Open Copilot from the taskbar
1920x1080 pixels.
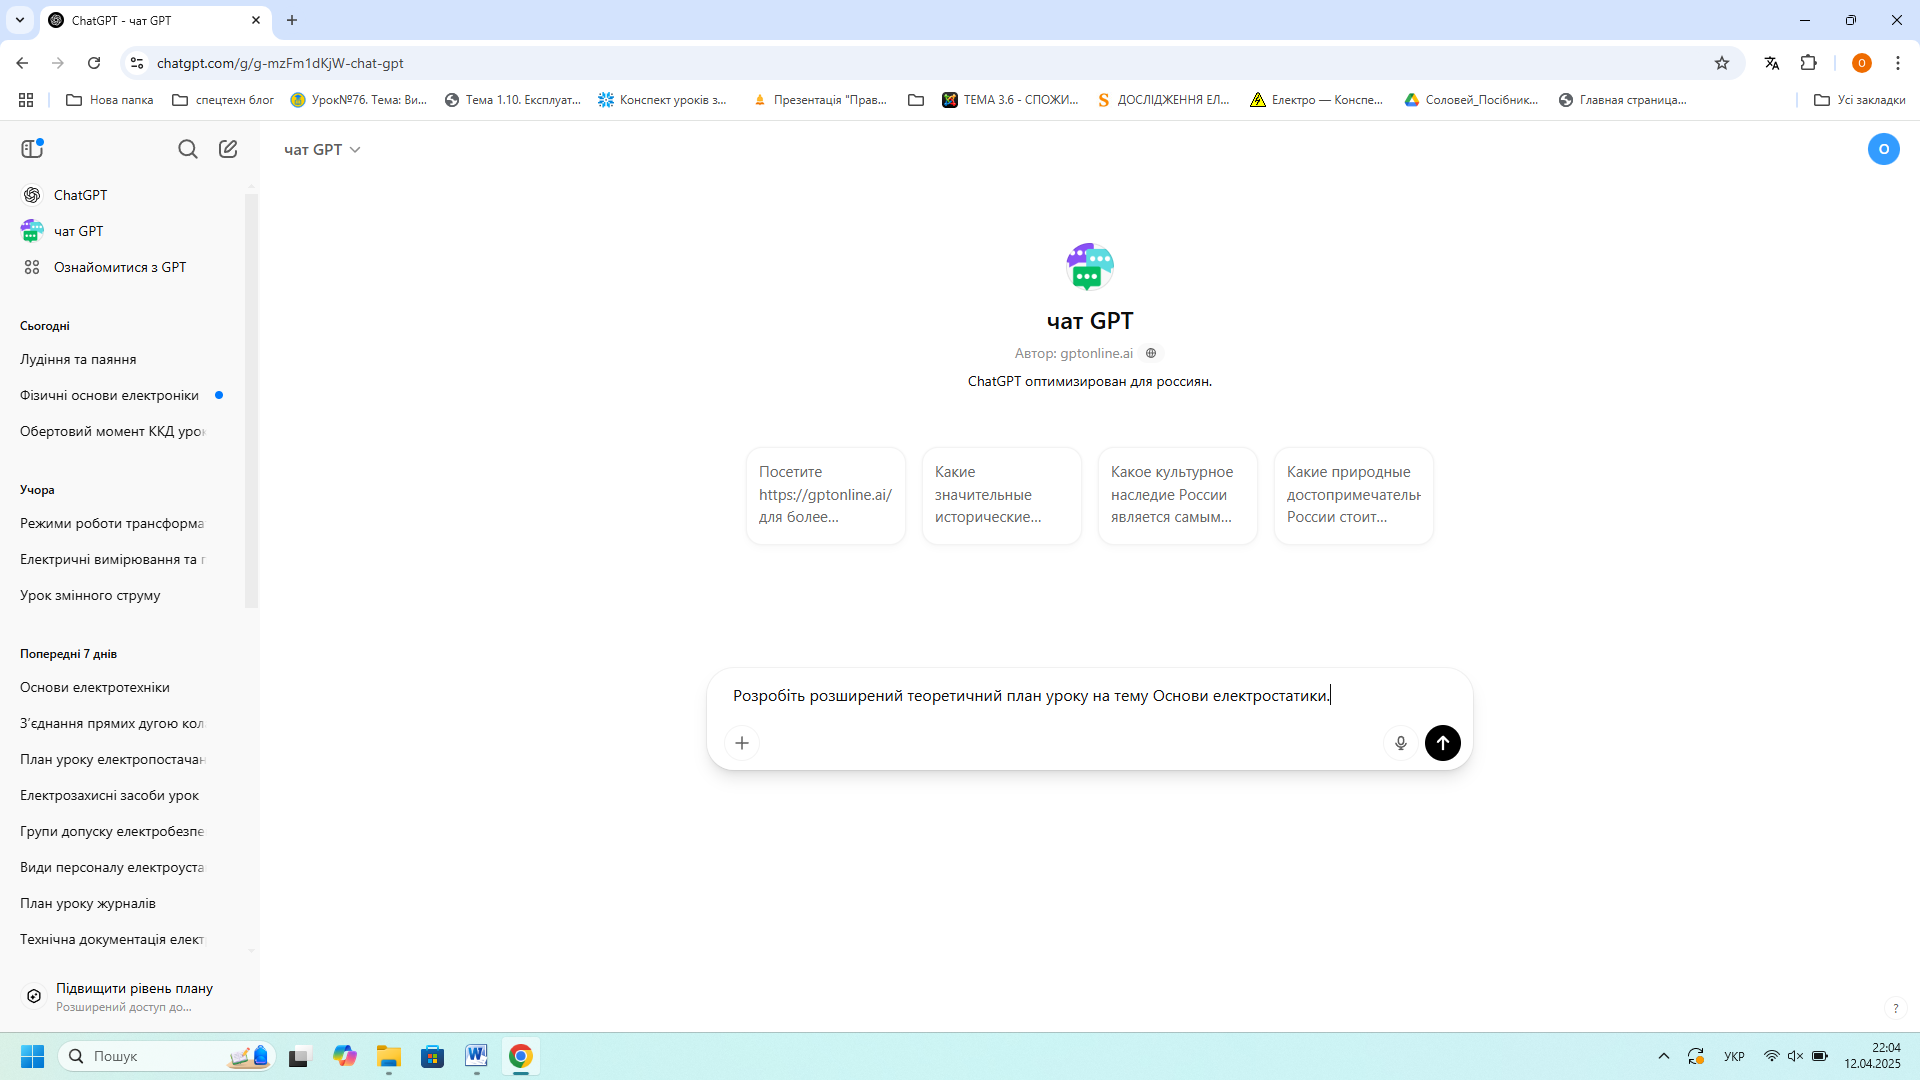(x=345, y=1056)
